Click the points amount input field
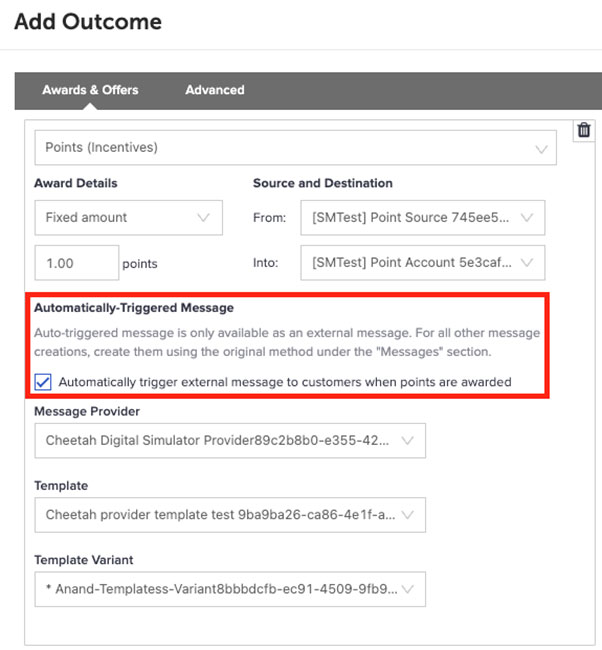 (77, 264)
